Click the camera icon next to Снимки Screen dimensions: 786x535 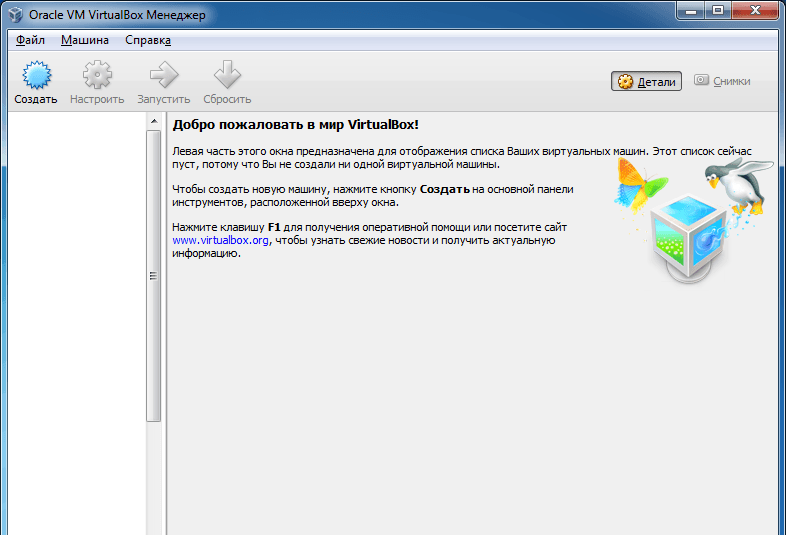[701, 80]
